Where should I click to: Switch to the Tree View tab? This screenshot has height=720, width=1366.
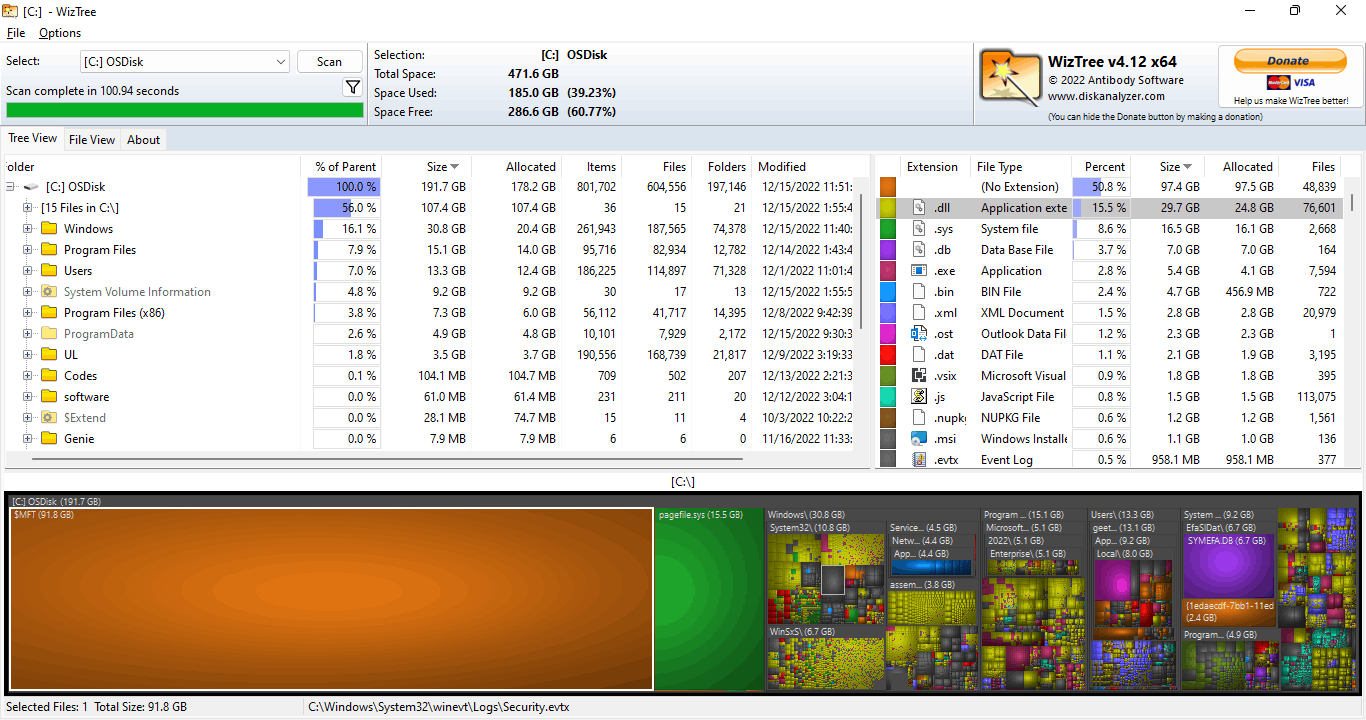tap(33, 139)
